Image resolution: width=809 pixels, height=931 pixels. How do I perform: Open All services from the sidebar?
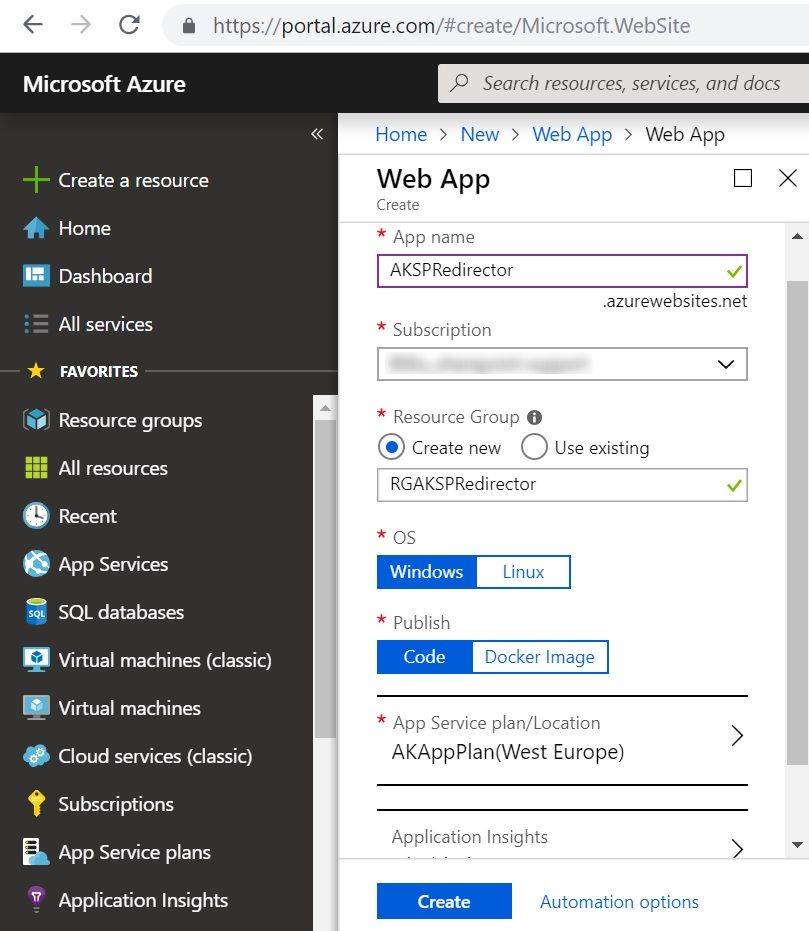pyautogui.click(x=105, y=324)
